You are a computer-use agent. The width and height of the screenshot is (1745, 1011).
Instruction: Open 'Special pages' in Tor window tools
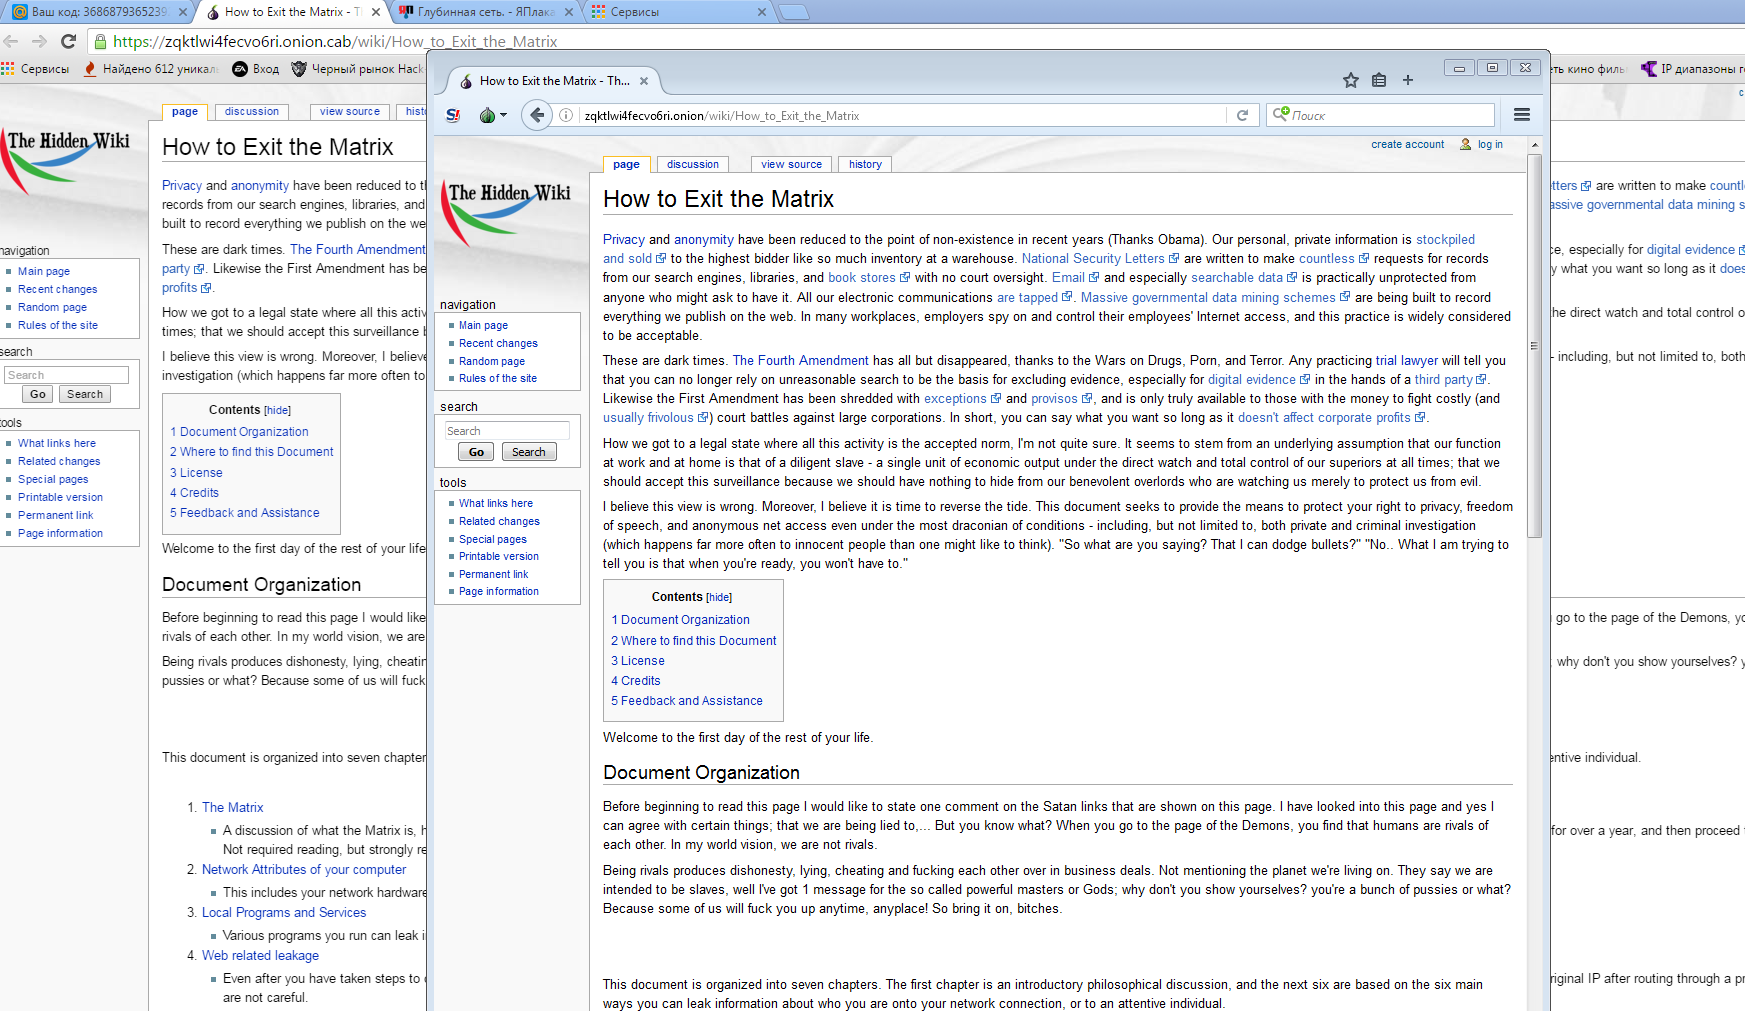pos(493,539)
